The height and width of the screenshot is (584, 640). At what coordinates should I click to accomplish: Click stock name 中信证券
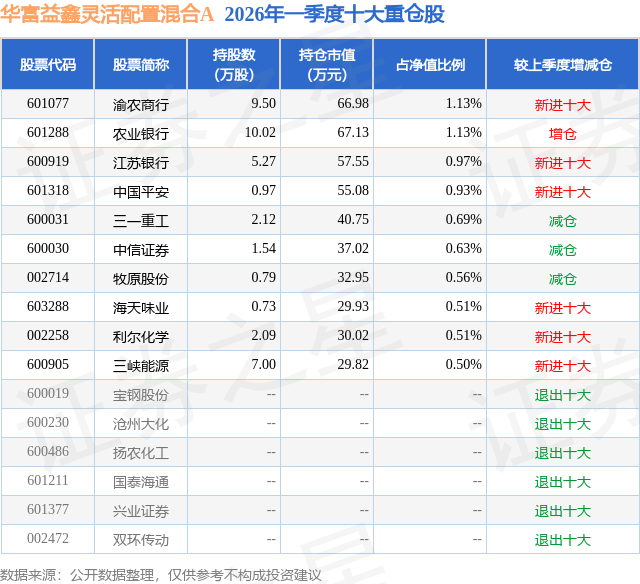141,250
